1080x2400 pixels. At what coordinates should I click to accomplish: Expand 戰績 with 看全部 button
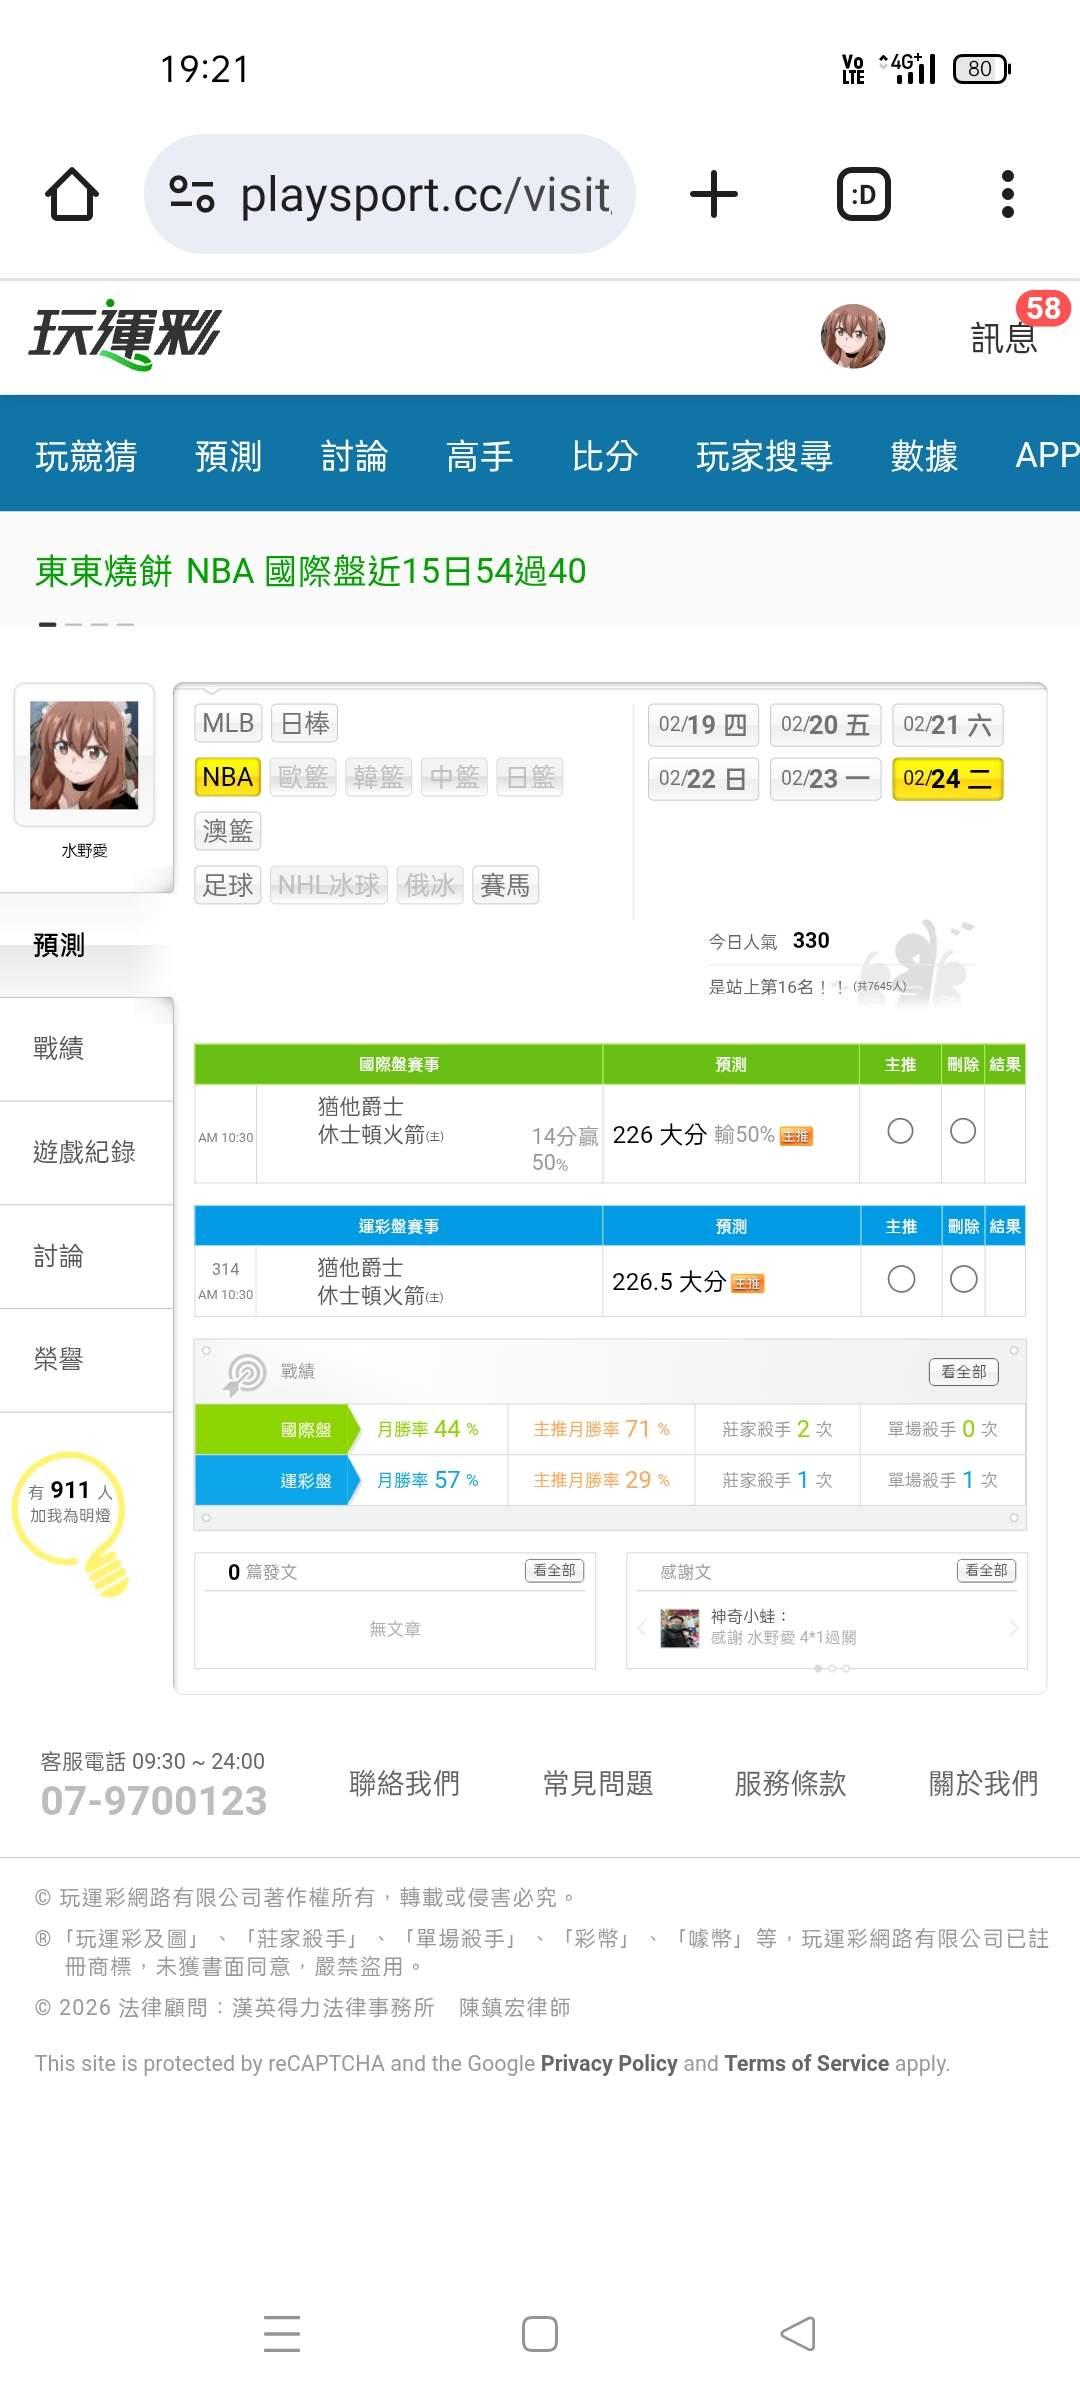point(963,1372)
